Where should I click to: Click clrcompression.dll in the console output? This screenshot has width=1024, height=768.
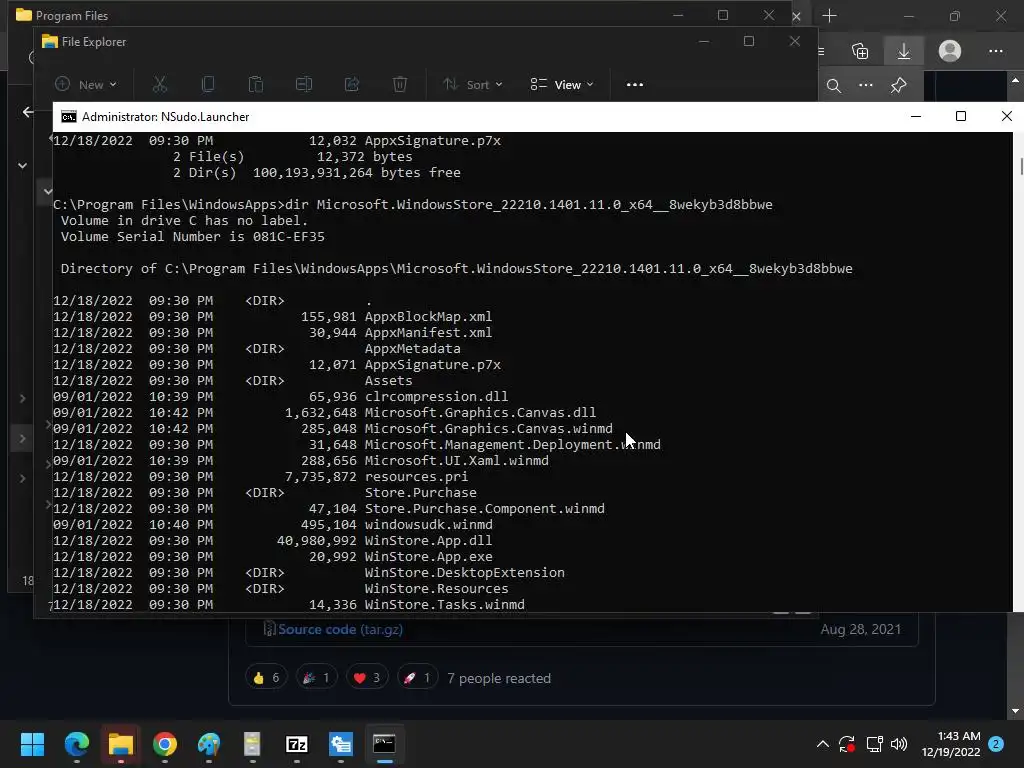pyautogui.click(x=436, y=396)
